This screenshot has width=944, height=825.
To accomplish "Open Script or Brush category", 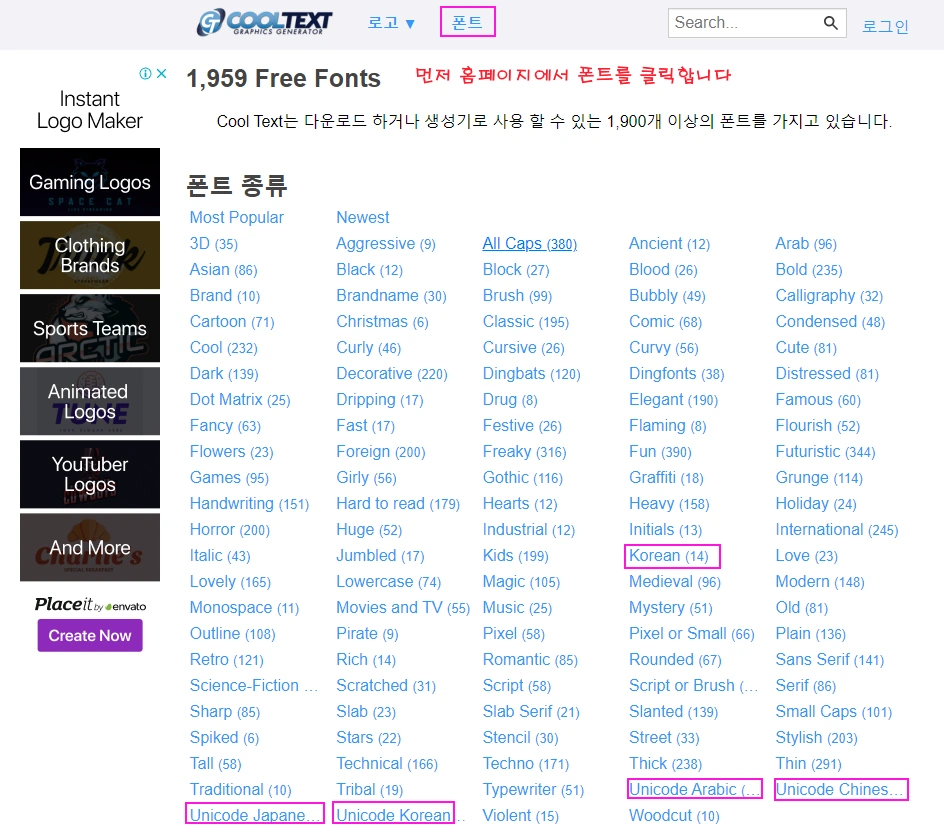I will 694,686.
